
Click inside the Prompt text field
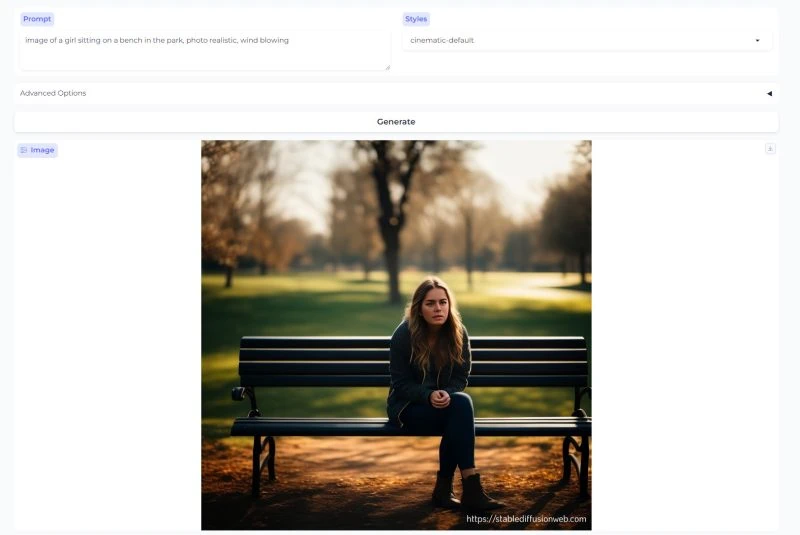tap(205, 50)
